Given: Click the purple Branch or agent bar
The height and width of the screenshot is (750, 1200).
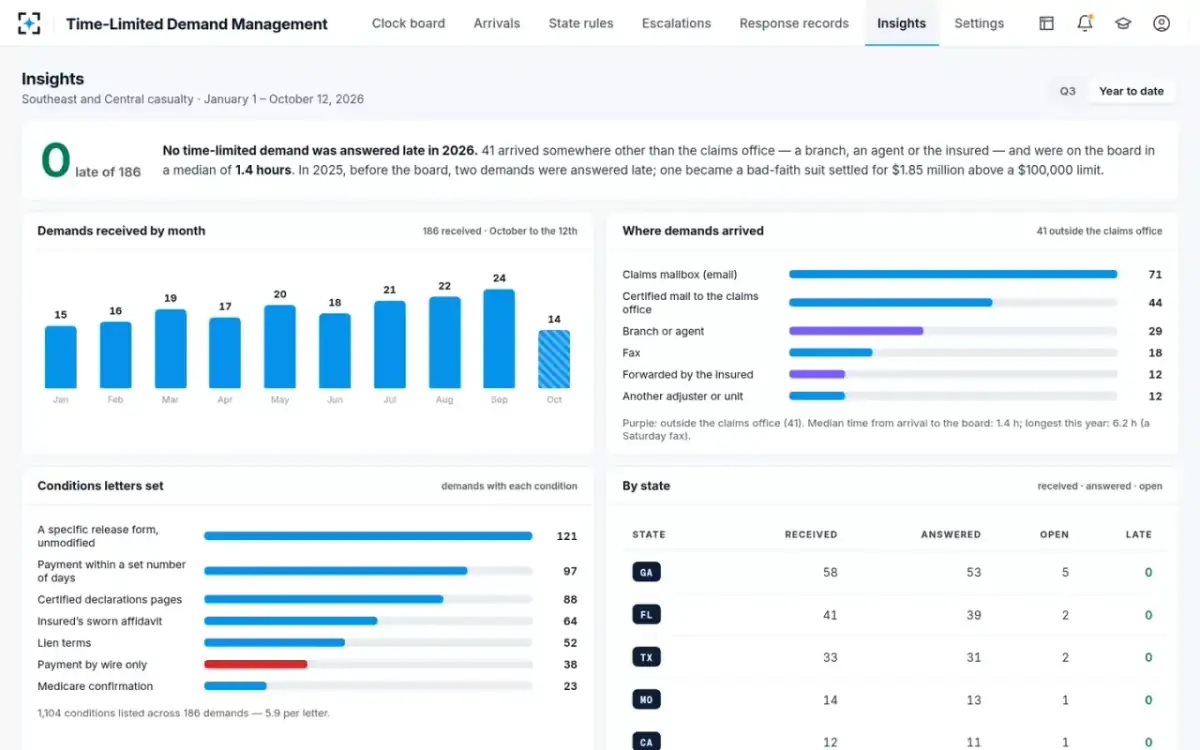Looking at the screenshot, I should 856,331.
